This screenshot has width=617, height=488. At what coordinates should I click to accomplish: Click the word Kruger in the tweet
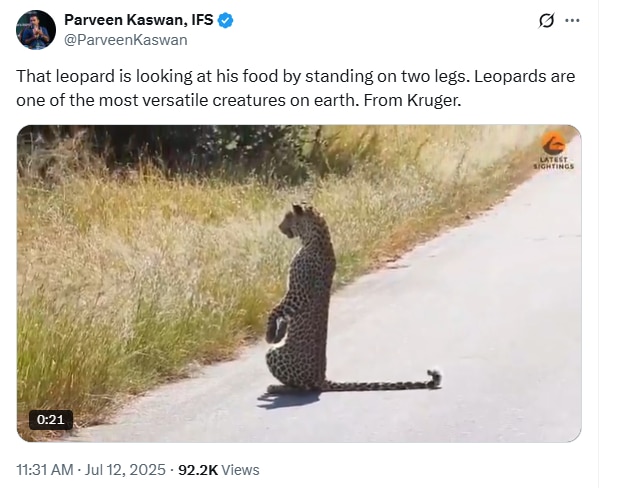[433, 100]
